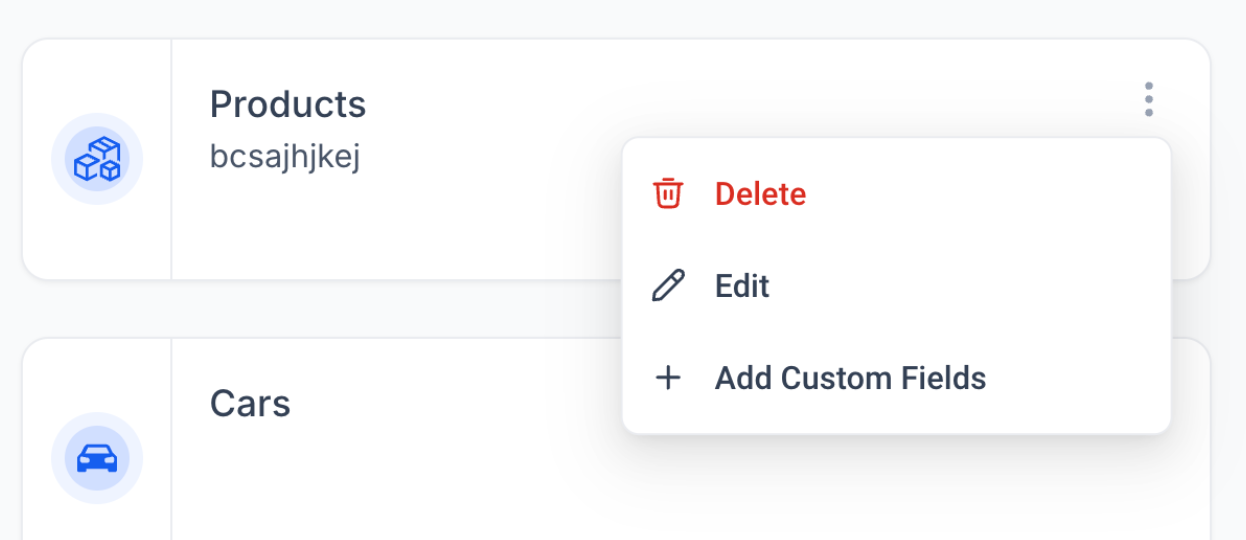This screenshot has width=1246, height=540.
Task: Click the Products boxes icon
Action: coord(97,159)
